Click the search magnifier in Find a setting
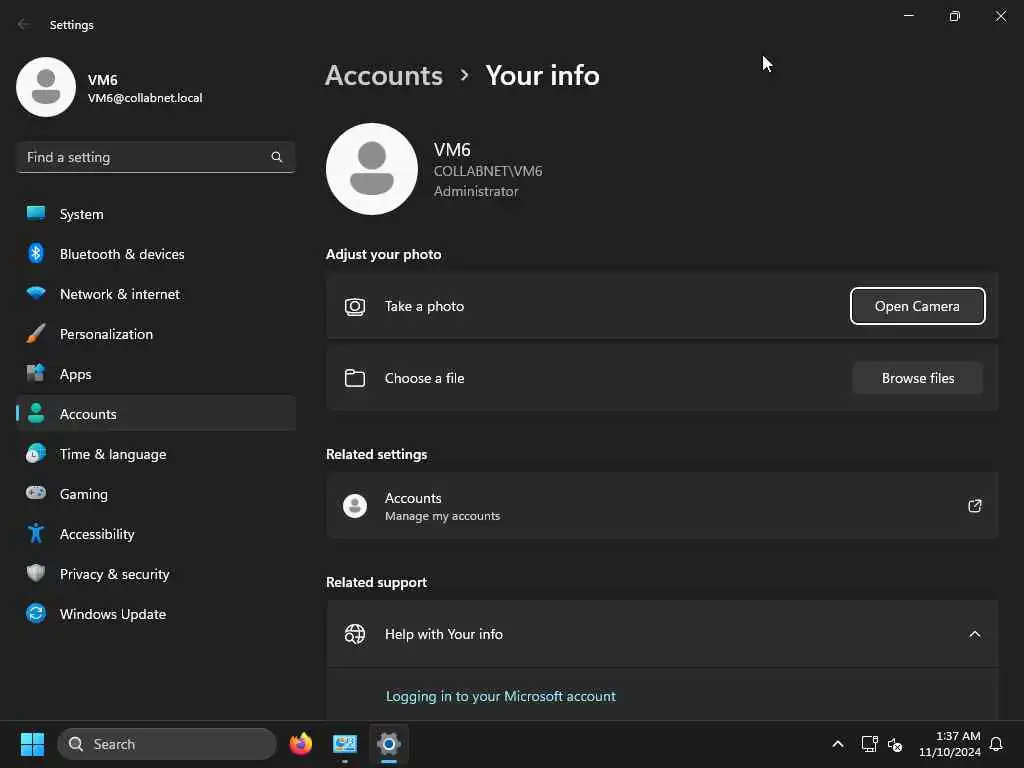1024x768 pixels. coord(277,157)
